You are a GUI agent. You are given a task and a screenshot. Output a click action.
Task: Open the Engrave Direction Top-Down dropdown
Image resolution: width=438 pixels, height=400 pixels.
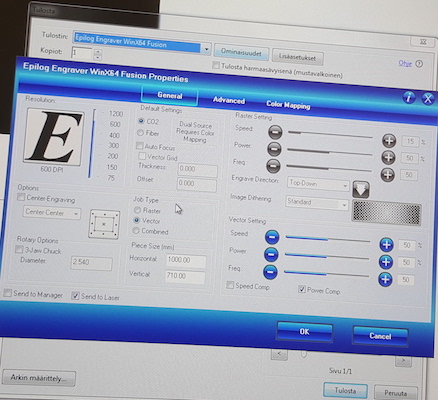pyautogui.click(x=318, y=184)
